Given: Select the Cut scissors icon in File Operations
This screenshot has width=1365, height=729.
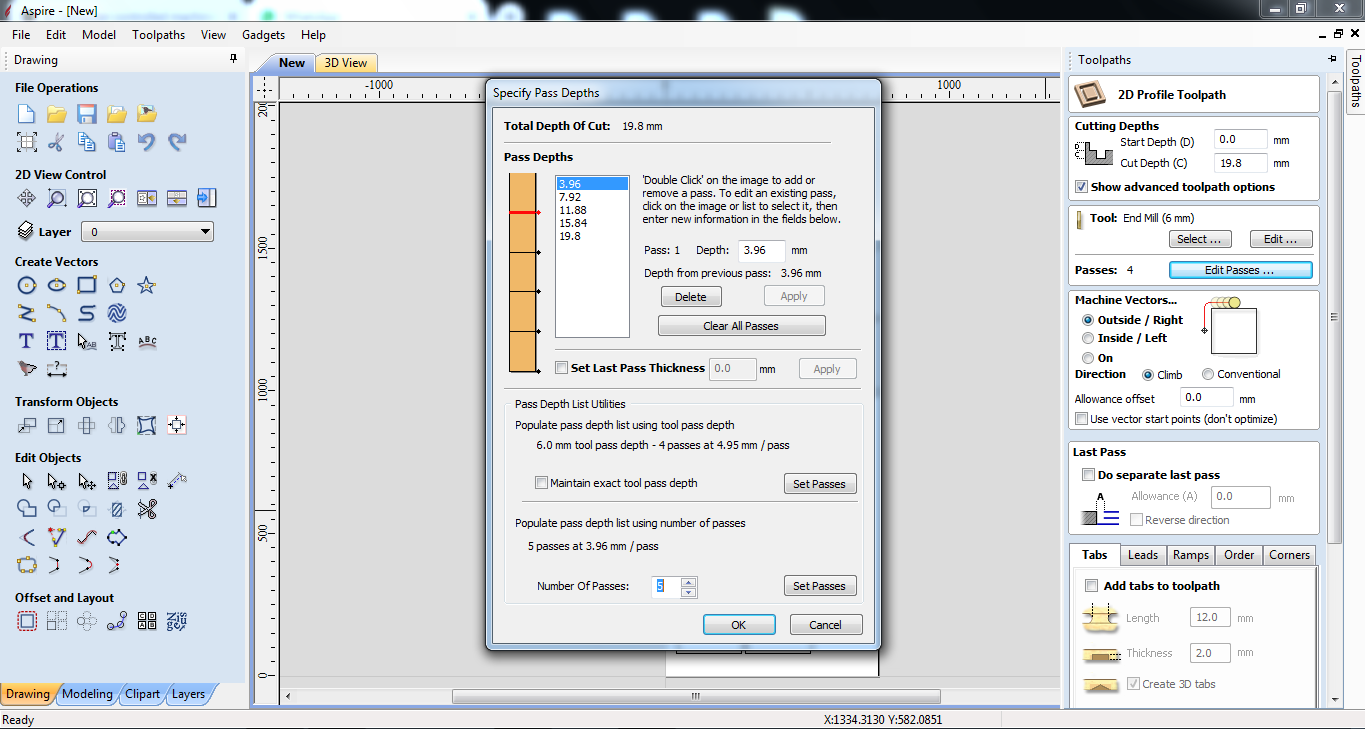Looking at the screenshot, I should pyautogui.click(x=56, y=142).
